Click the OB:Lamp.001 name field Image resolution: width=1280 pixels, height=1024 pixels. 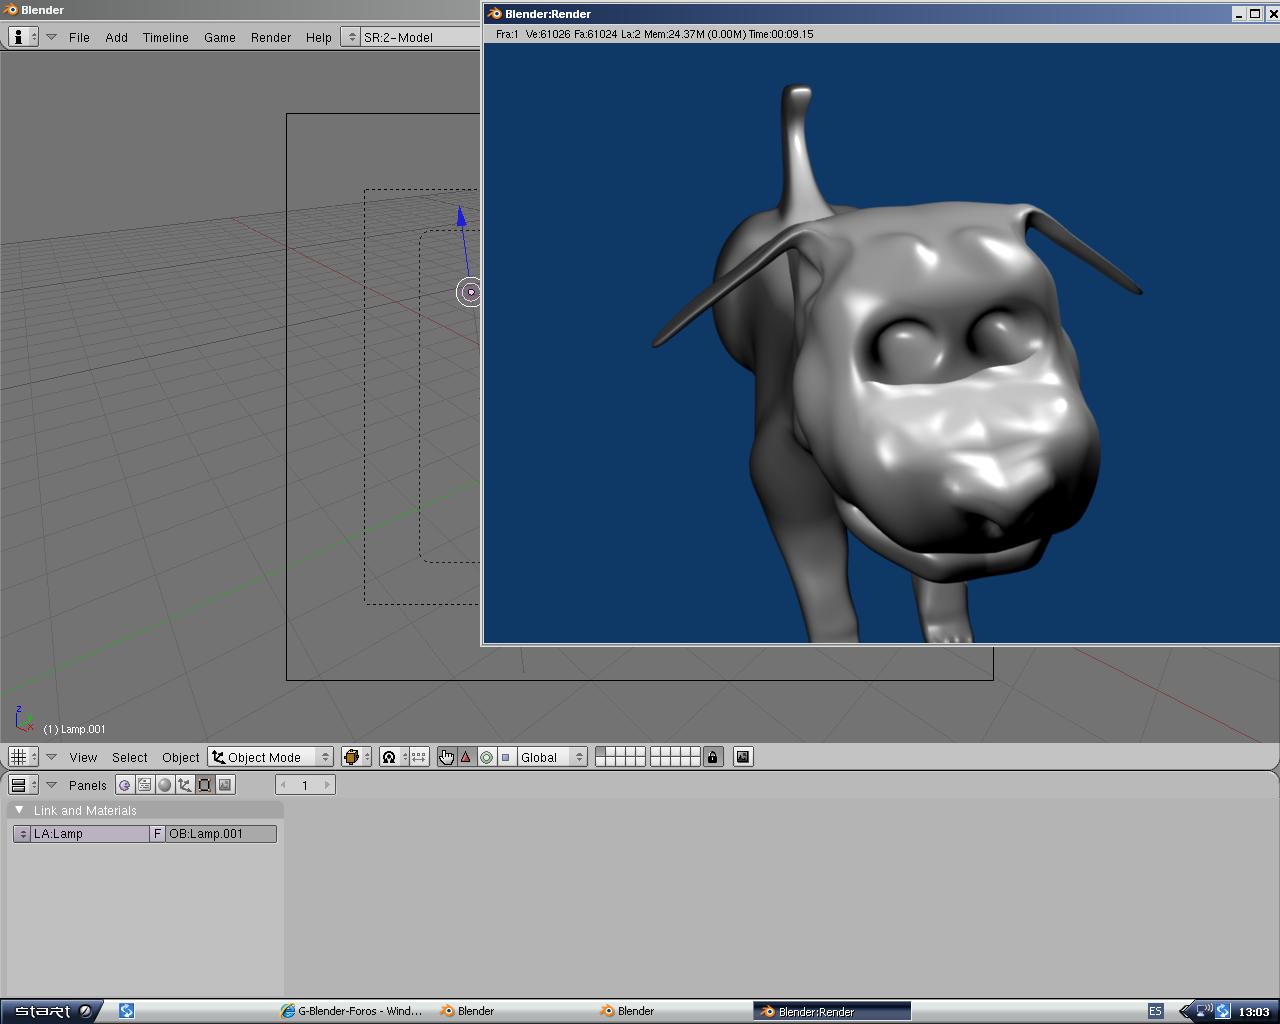click(221, 833)
